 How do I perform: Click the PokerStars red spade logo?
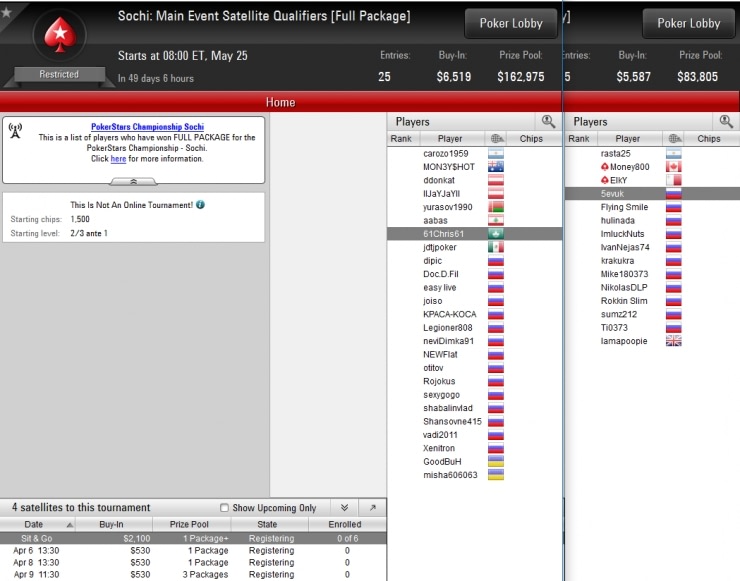coord(60,34)
